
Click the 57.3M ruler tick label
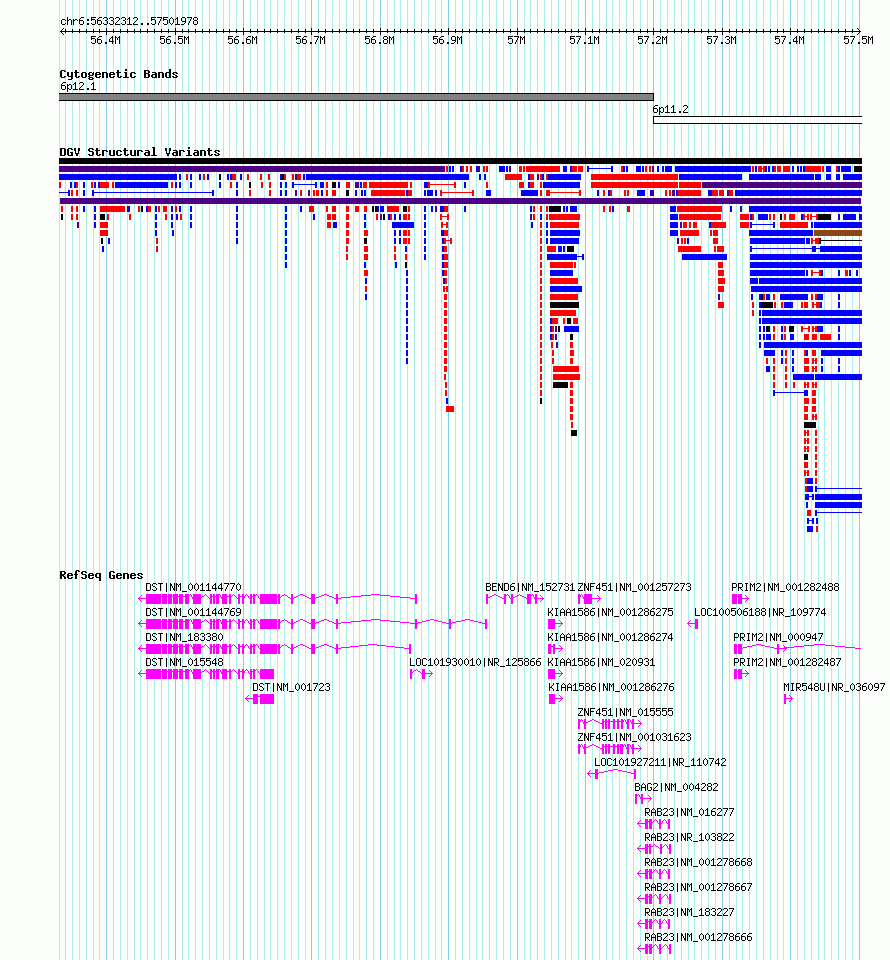click(x=721, y=40)
